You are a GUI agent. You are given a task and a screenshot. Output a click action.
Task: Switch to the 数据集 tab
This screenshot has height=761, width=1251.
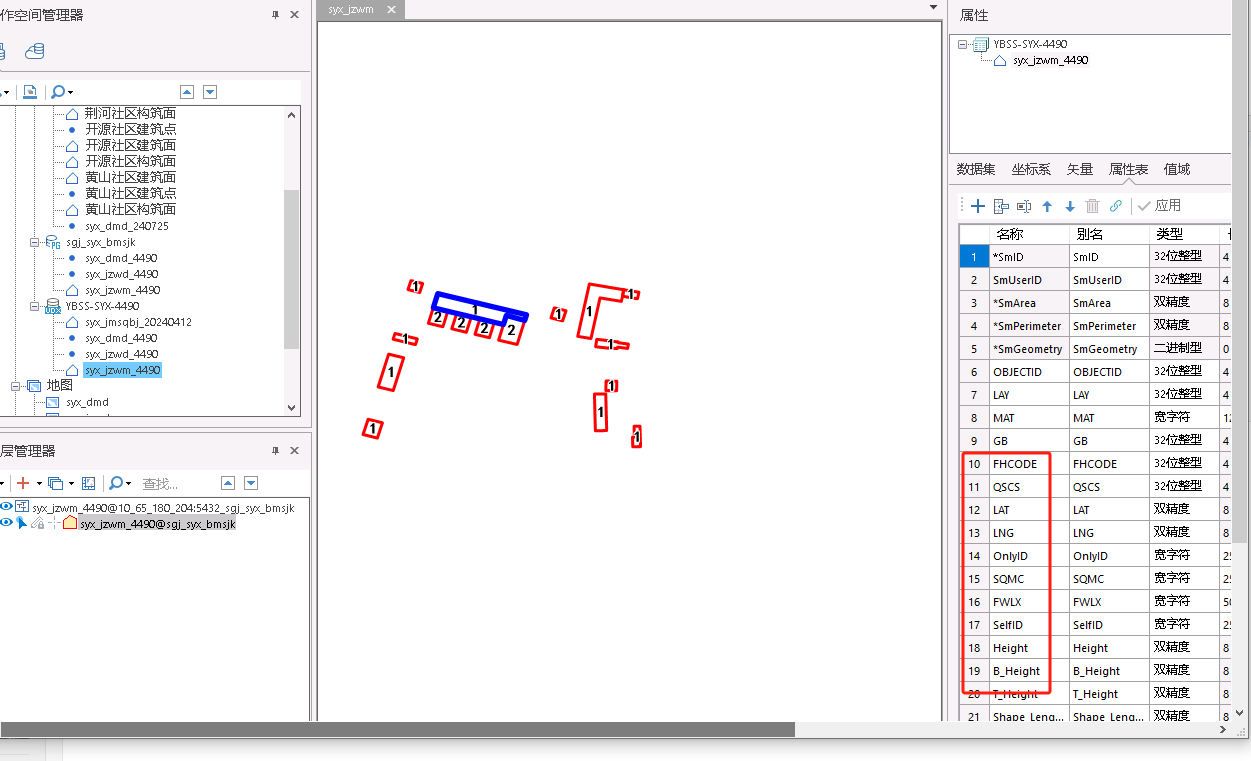pyautogui.click(x=975, y=170)
